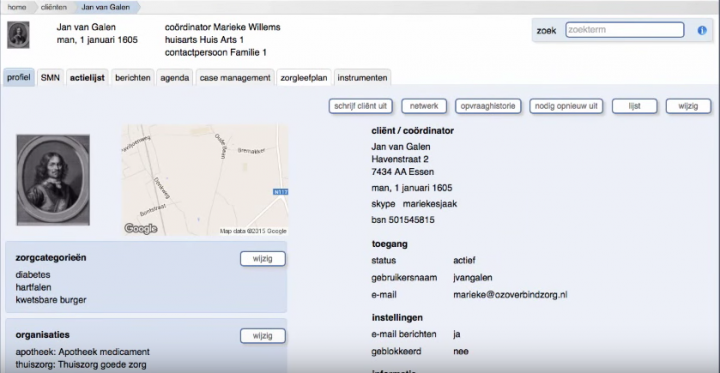The image size is (720, 373).
Task: Click the 7434 AA Essen postal line
Action: coord(403,172)
